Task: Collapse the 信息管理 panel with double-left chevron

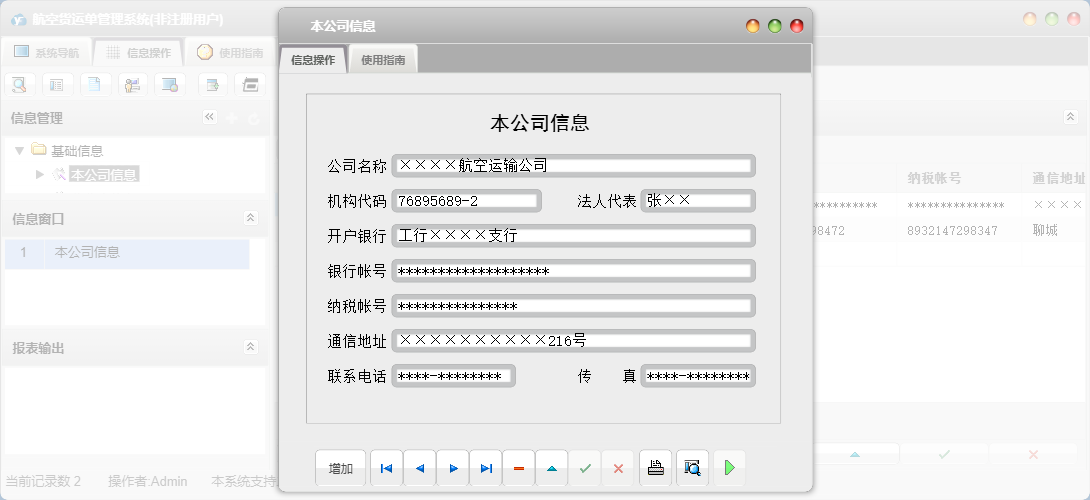Action: [209, 117]
